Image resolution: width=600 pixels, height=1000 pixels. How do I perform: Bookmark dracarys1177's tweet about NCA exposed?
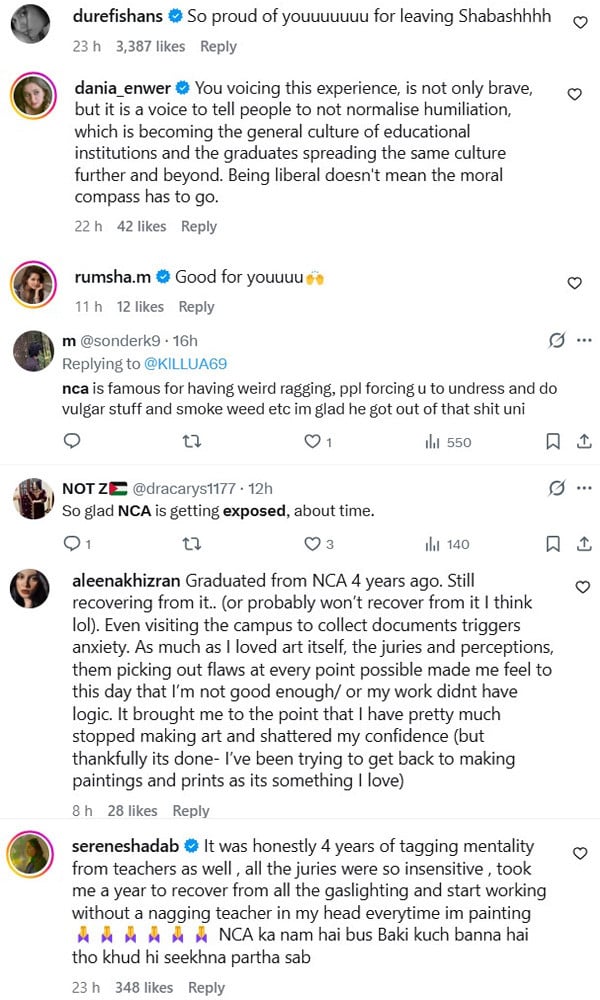click(x=552, y=544)
